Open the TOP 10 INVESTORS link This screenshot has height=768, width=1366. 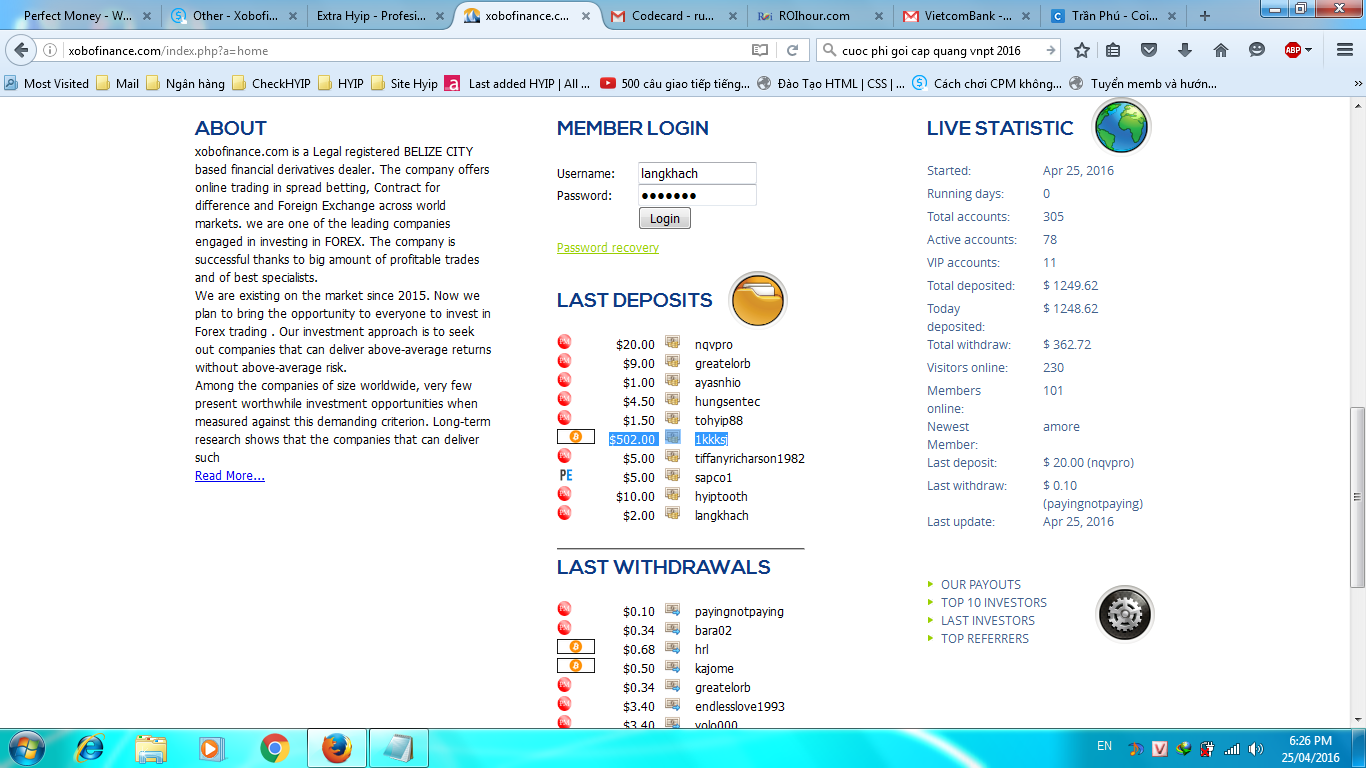coord(994,603)
